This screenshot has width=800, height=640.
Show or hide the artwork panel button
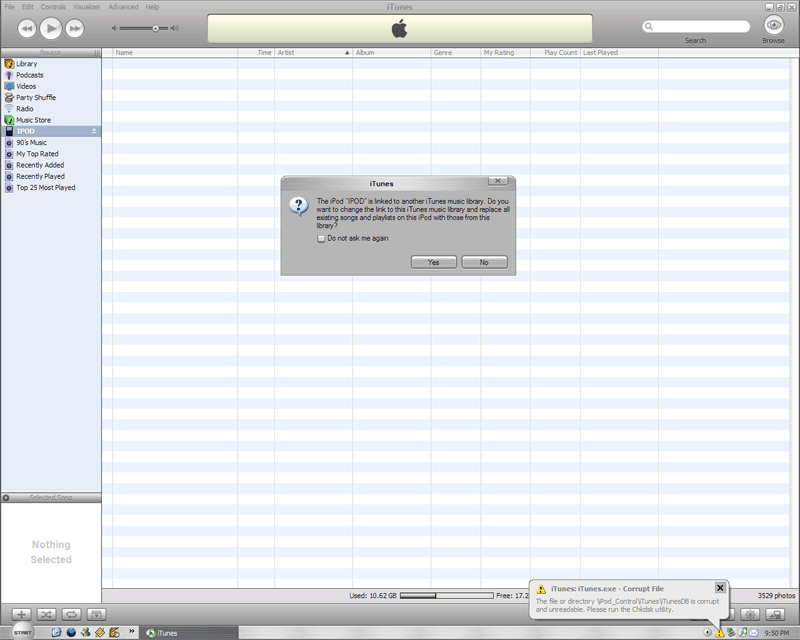coord(96,613)
